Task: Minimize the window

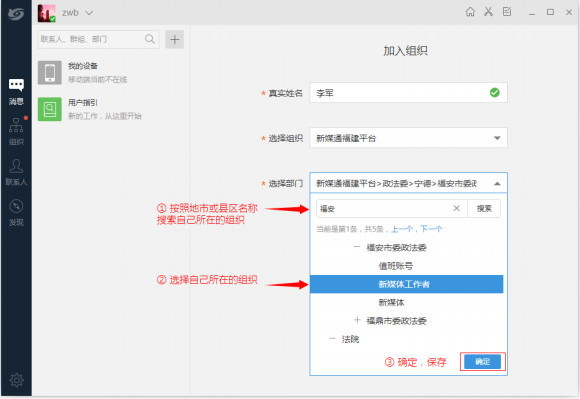Action: [532, 13]
